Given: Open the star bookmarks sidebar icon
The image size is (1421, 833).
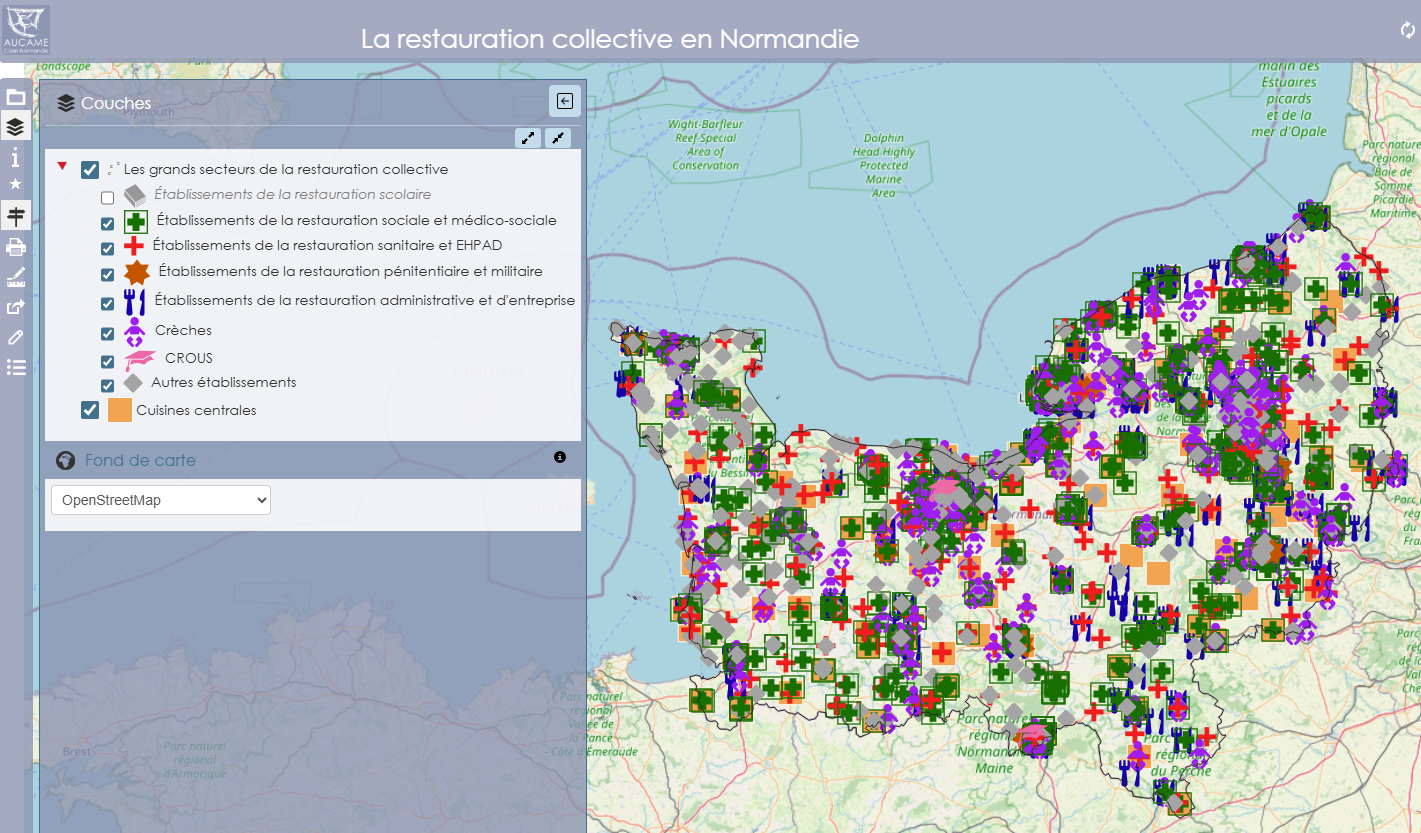Looking at the screenshot, I should (15, 184).
